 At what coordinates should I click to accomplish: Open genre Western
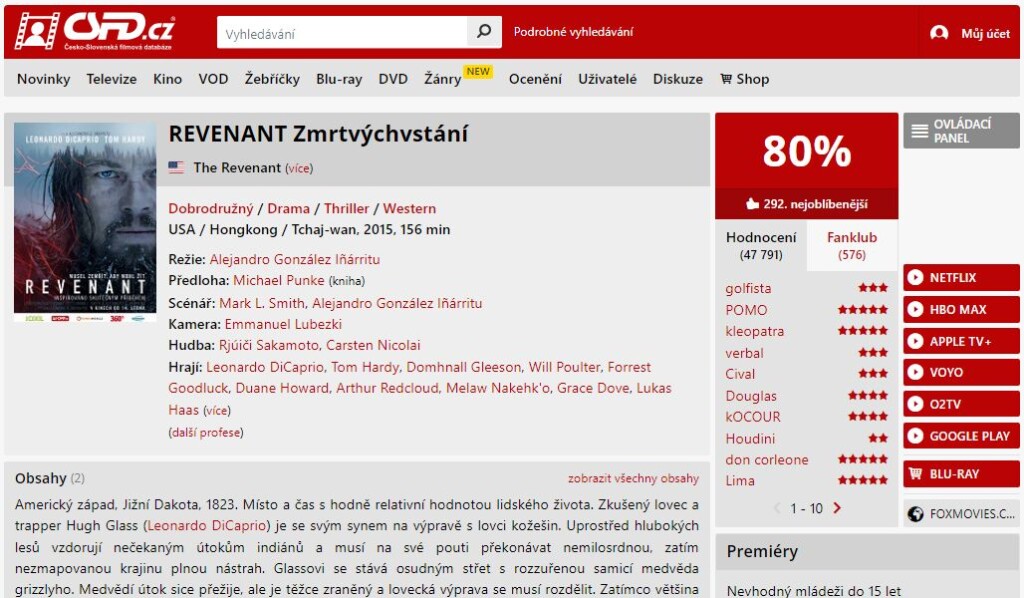click(x=409, y=208)
